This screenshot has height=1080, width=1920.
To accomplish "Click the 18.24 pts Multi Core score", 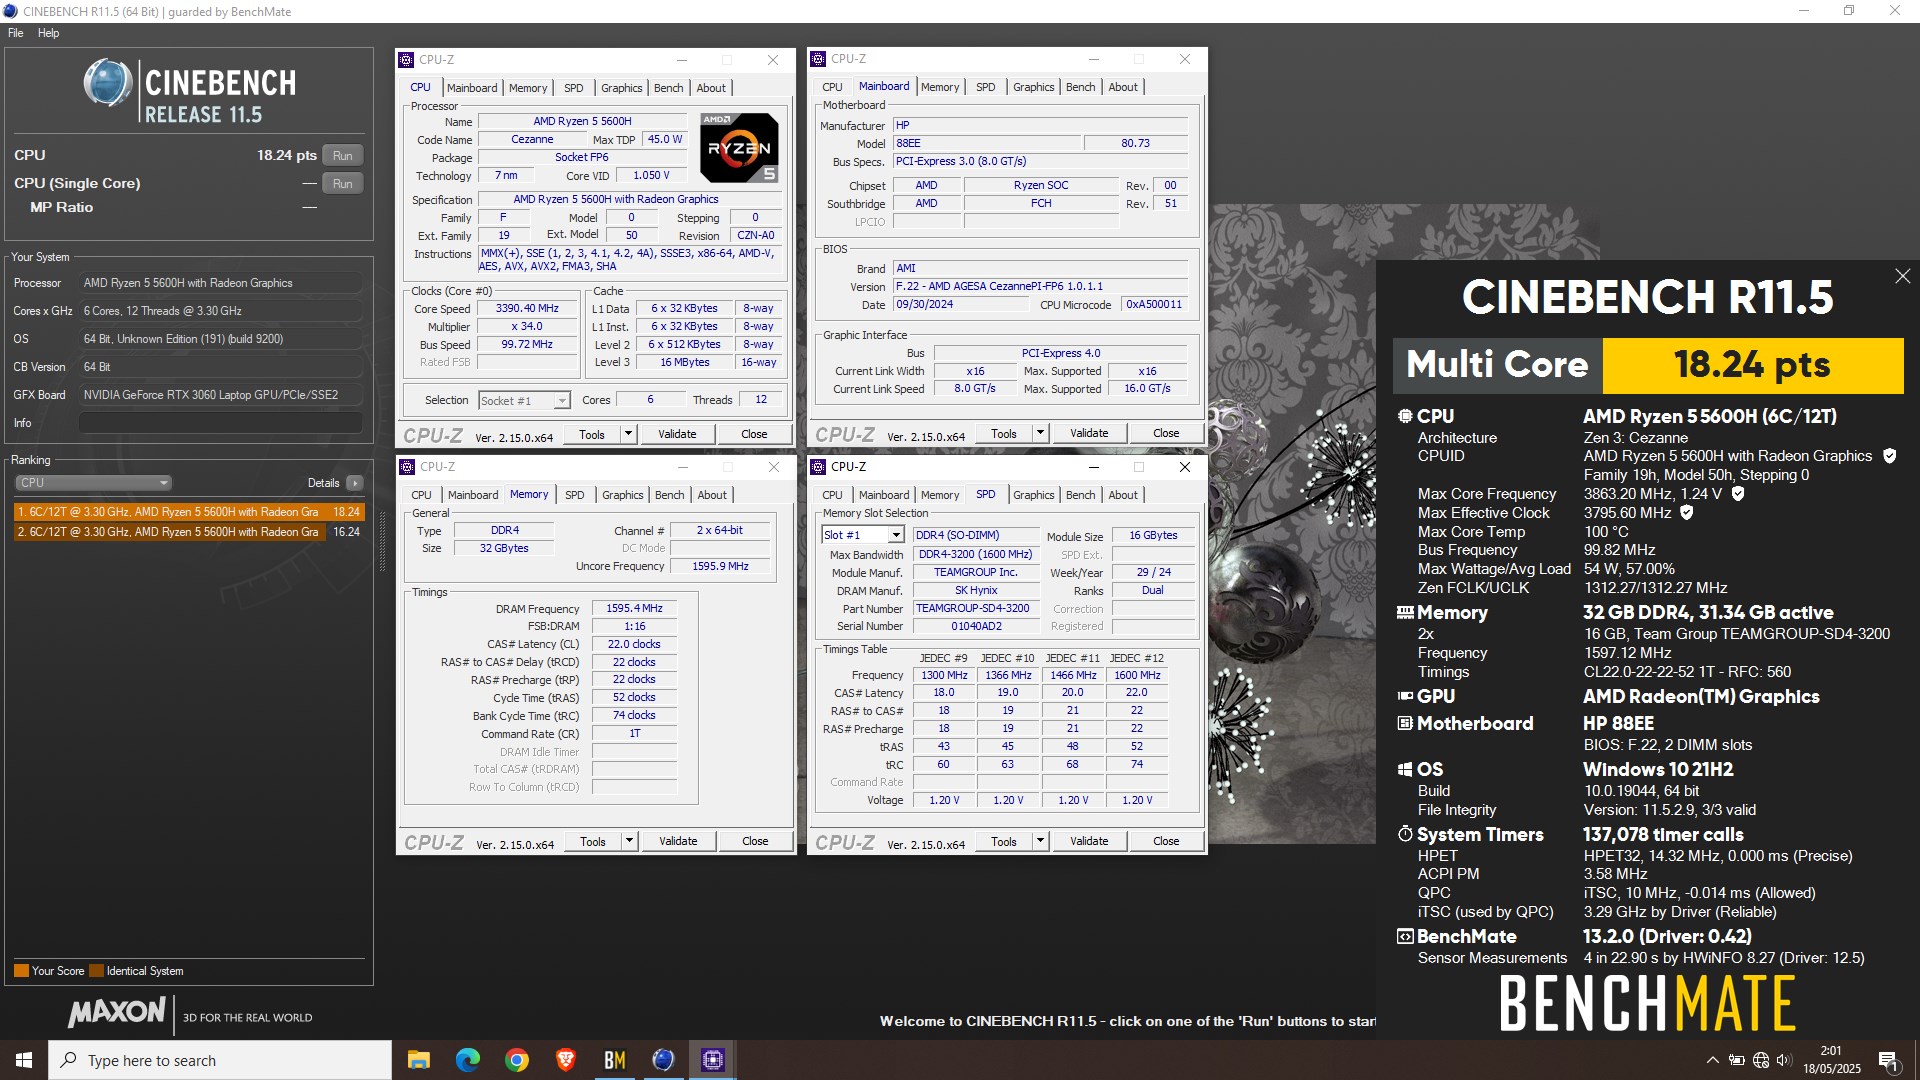I will (x=1752, y=365).
